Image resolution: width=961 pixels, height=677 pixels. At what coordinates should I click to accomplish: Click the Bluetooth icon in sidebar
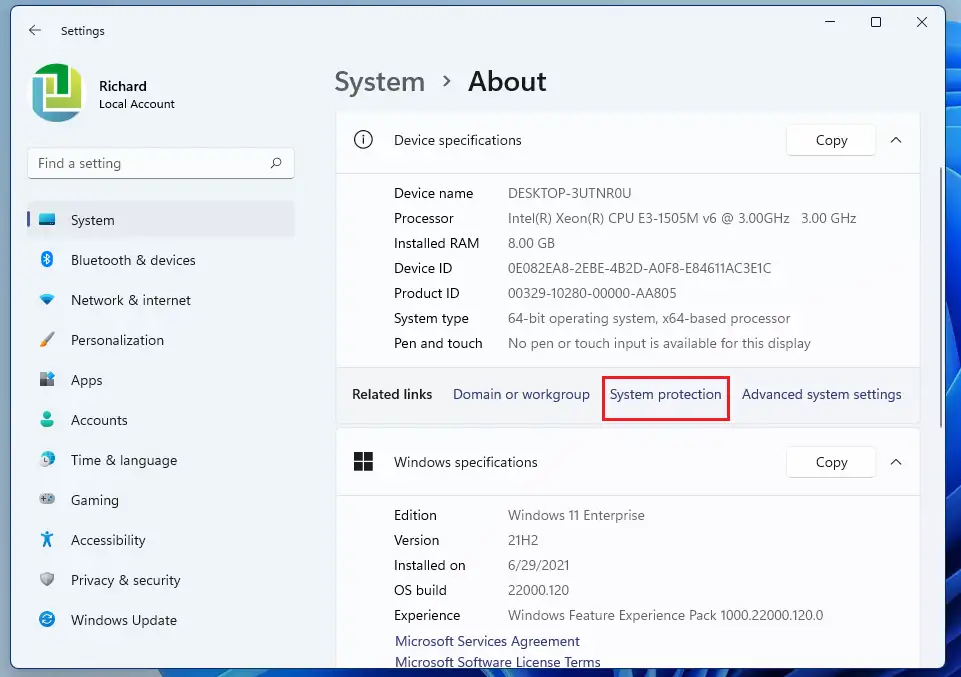click(47, 259)
